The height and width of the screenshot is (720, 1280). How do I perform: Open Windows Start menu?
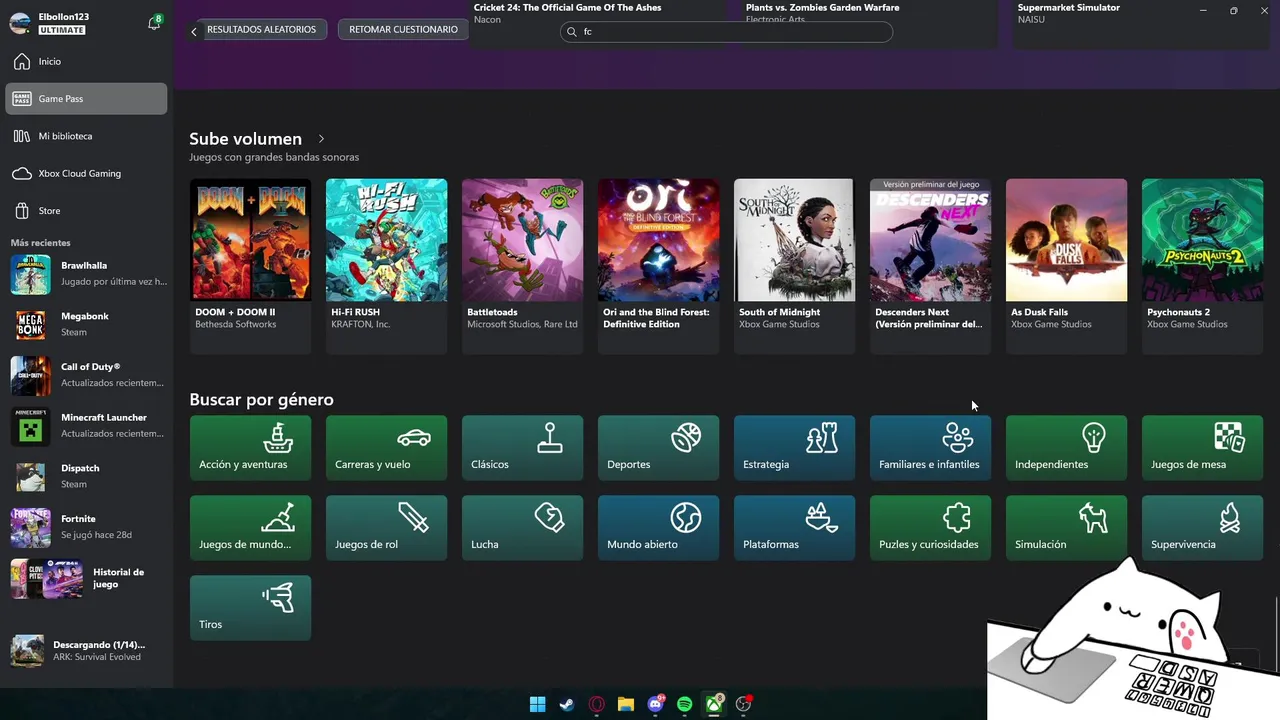(537, 704)
